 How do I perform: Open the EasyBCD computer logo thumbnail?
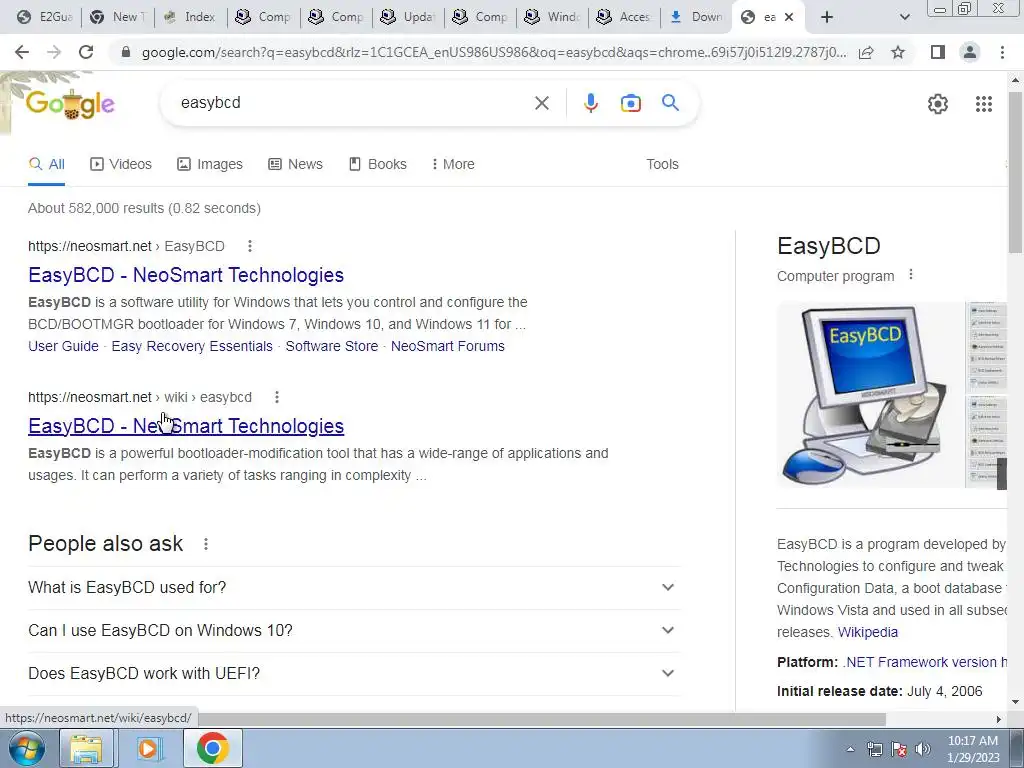[x=870, y=394]
